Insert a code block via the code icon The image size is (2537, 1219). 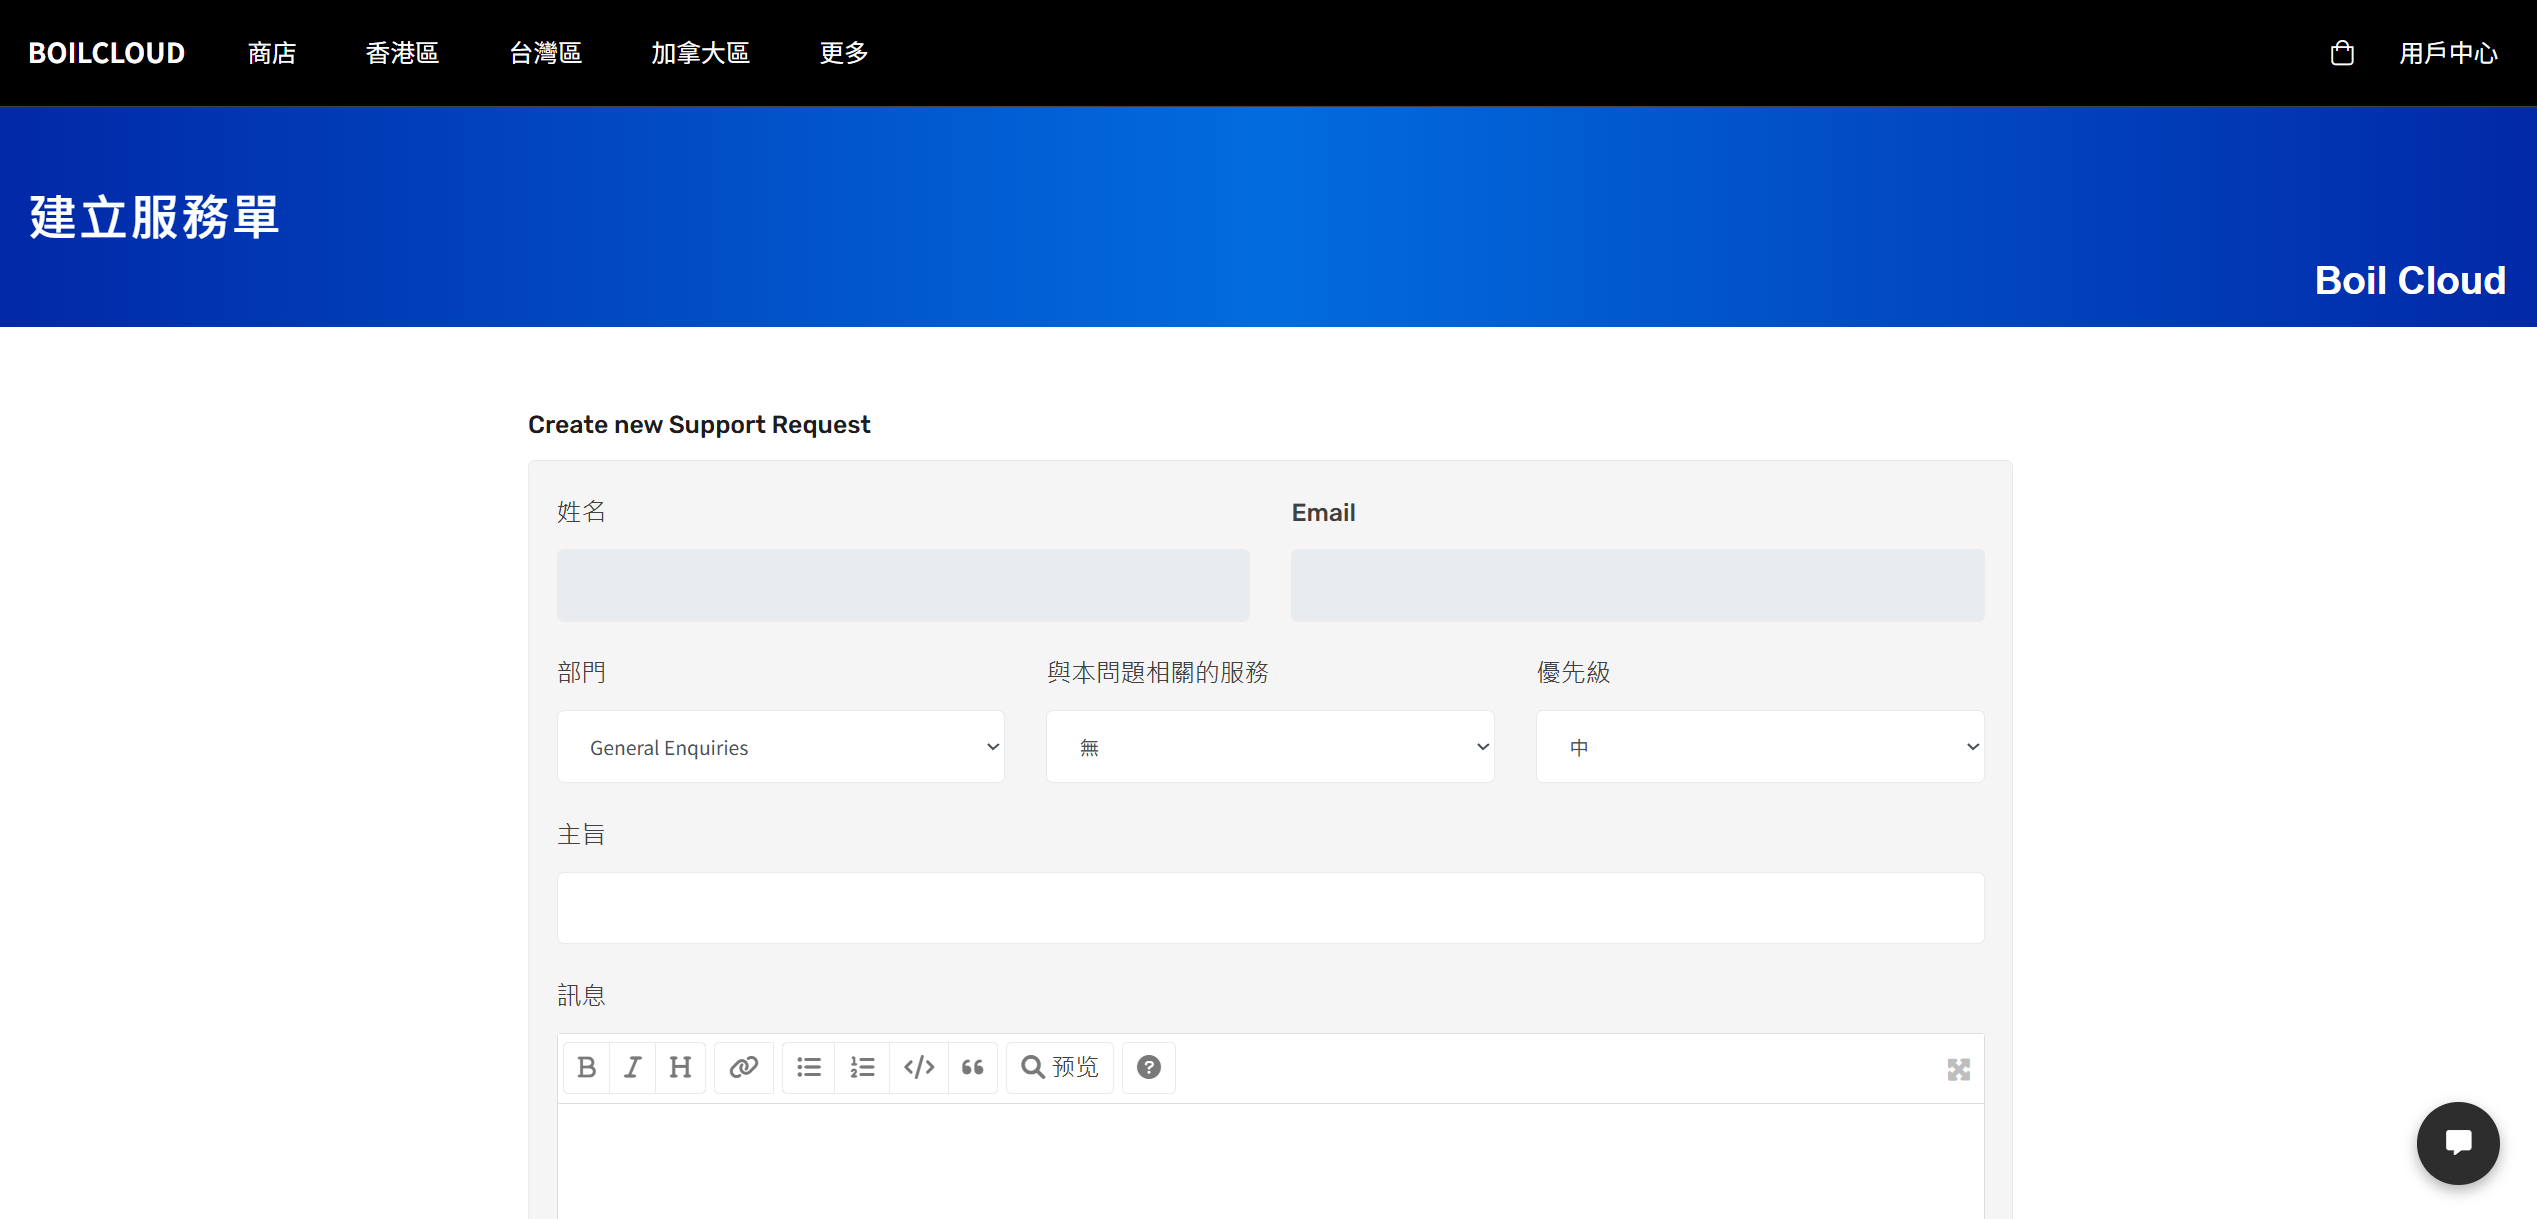[x=919, y=1067]
